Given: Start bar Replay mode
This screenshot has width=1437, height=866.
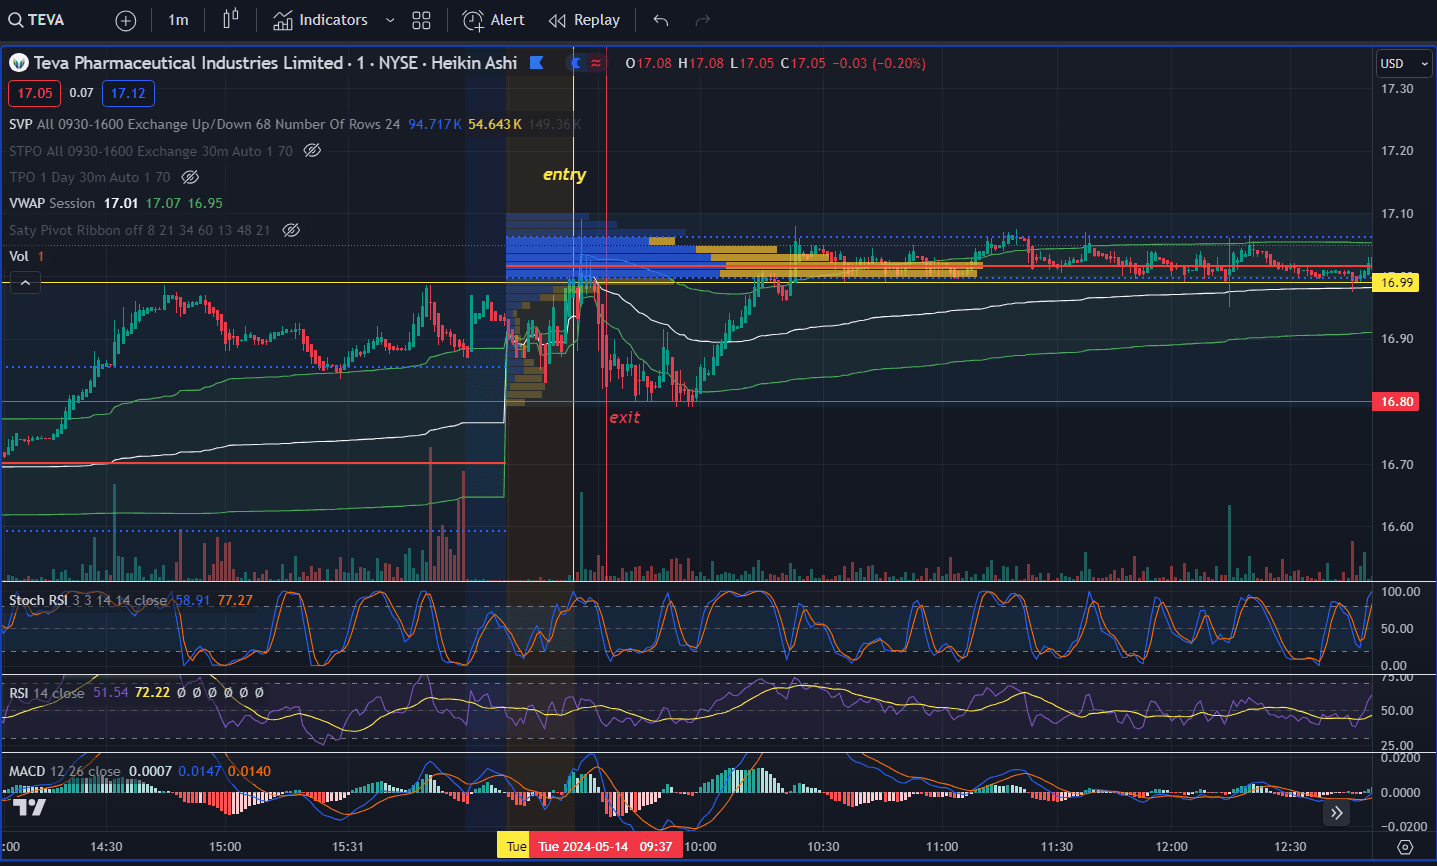Looking at the screenshot, I should (585, 20).
